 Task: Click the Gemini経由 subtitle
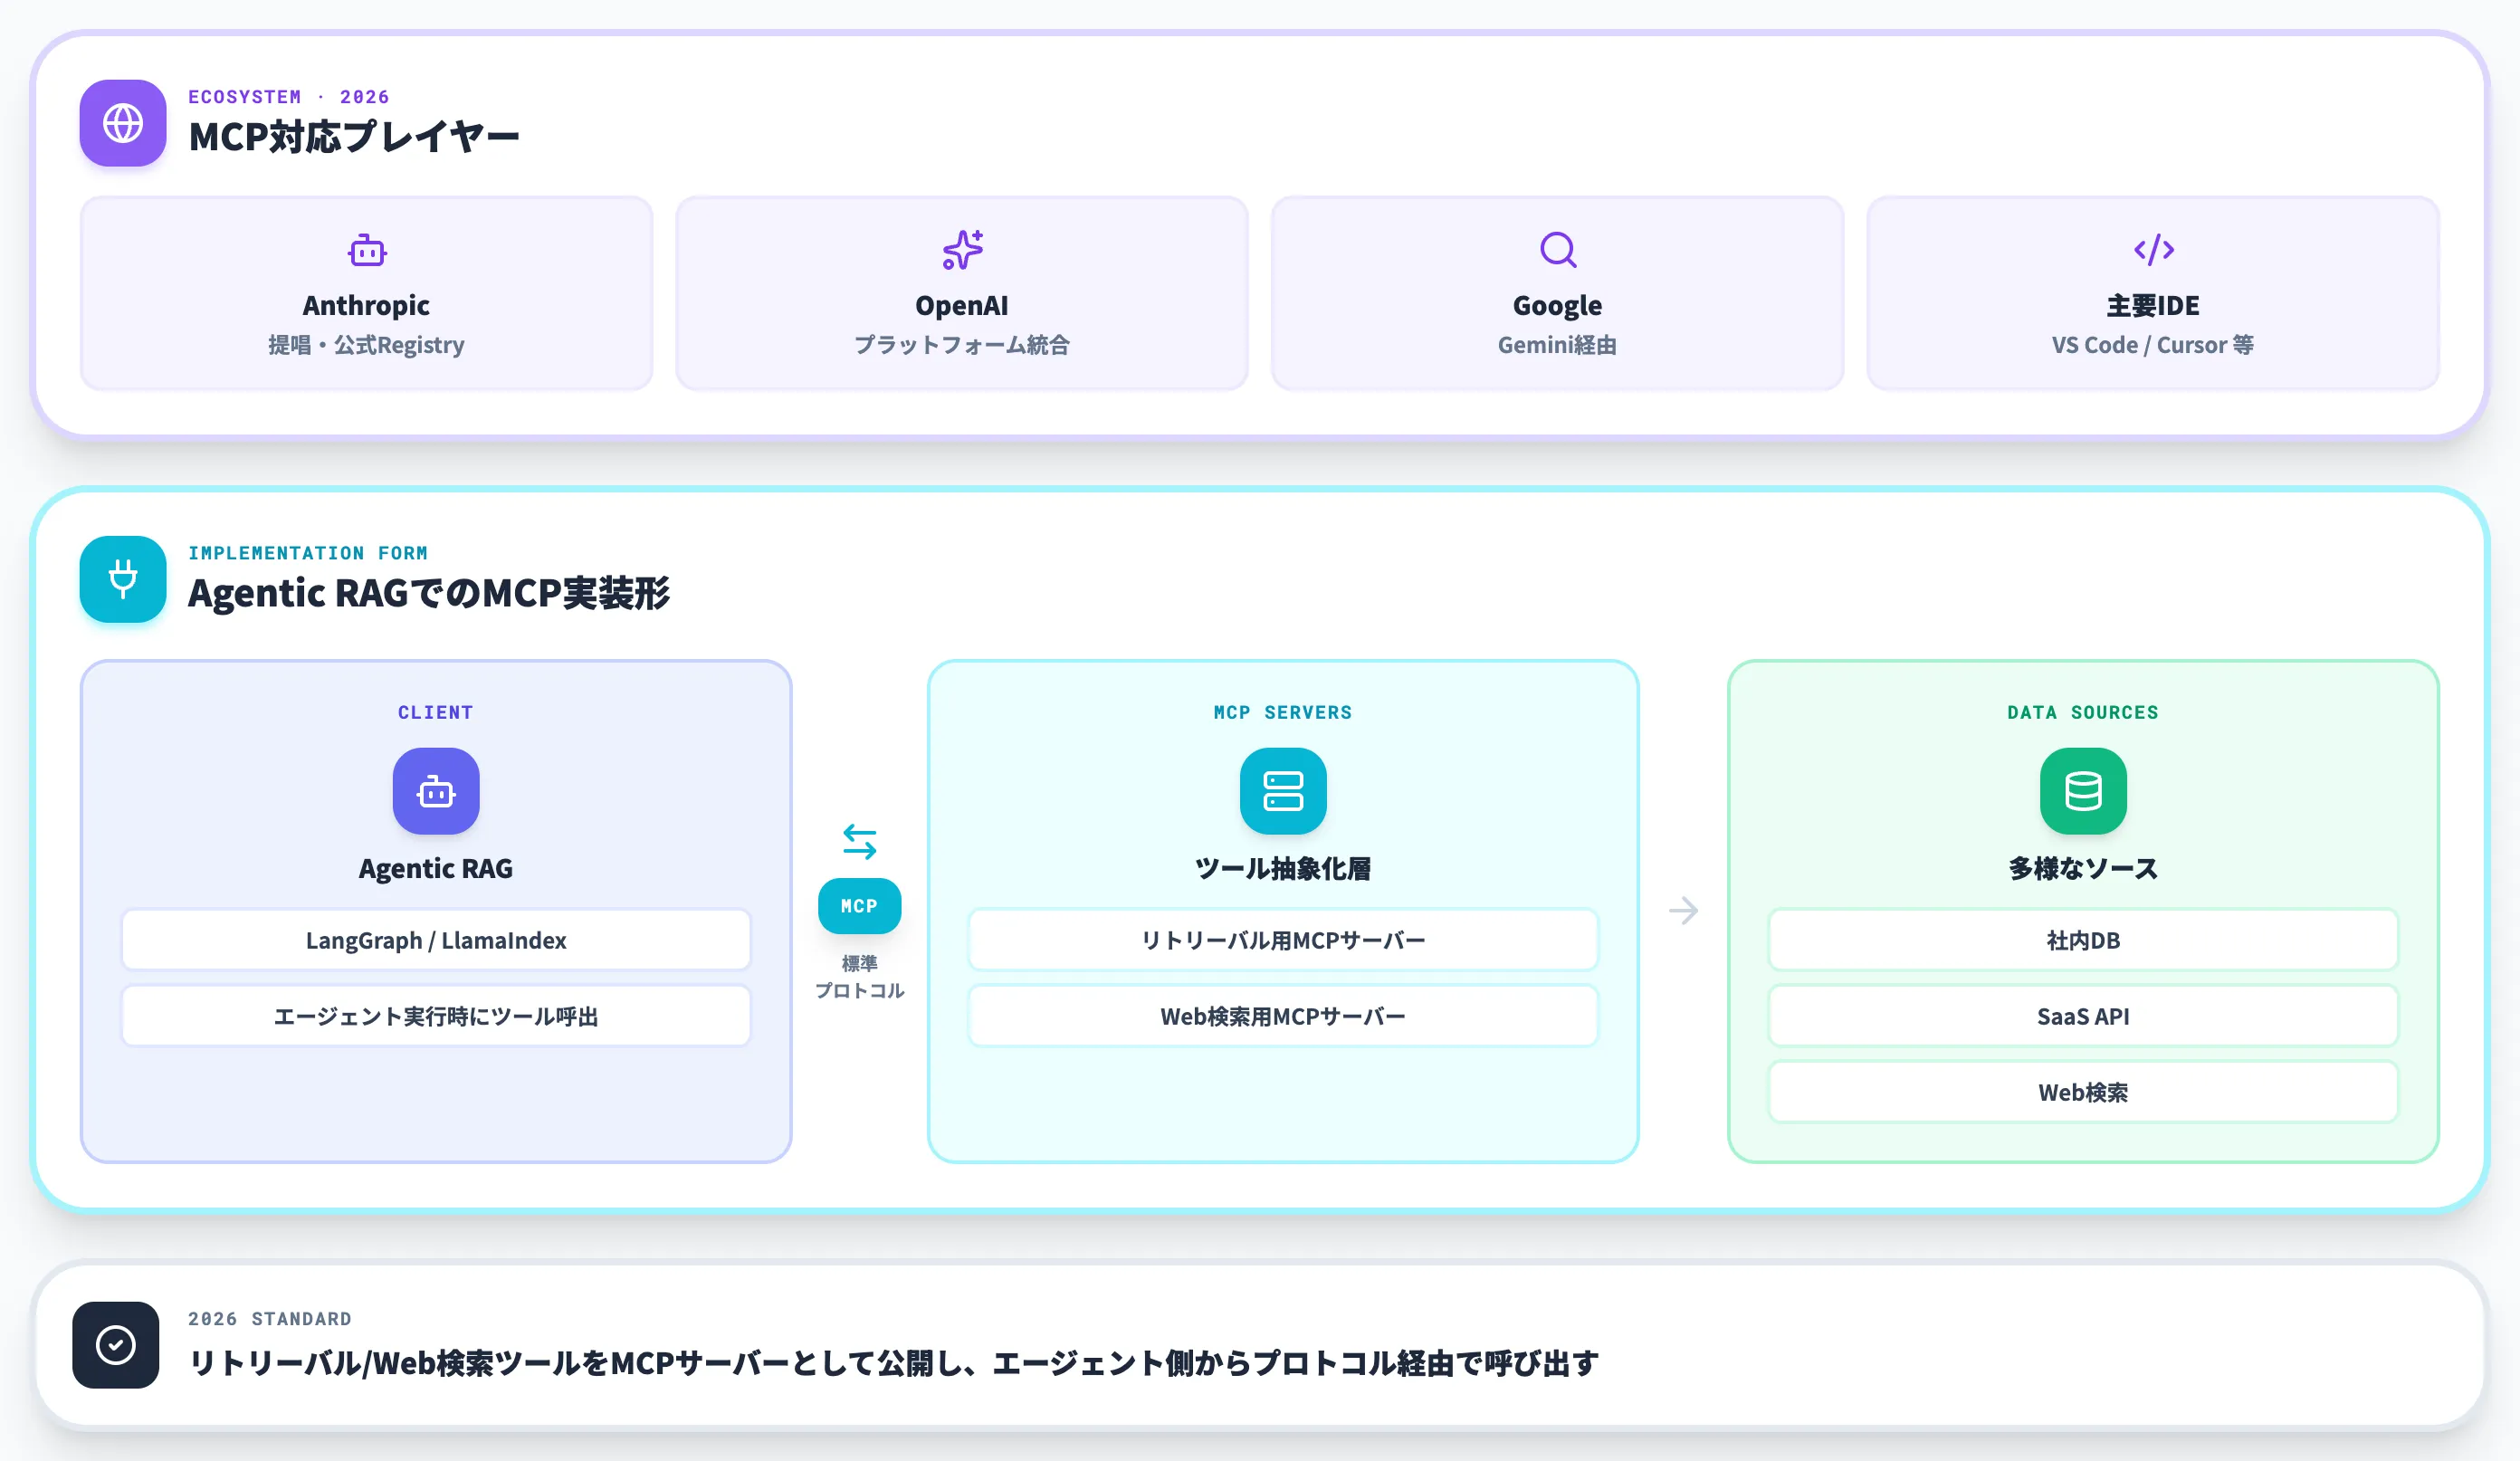(x=1557, y=345)
